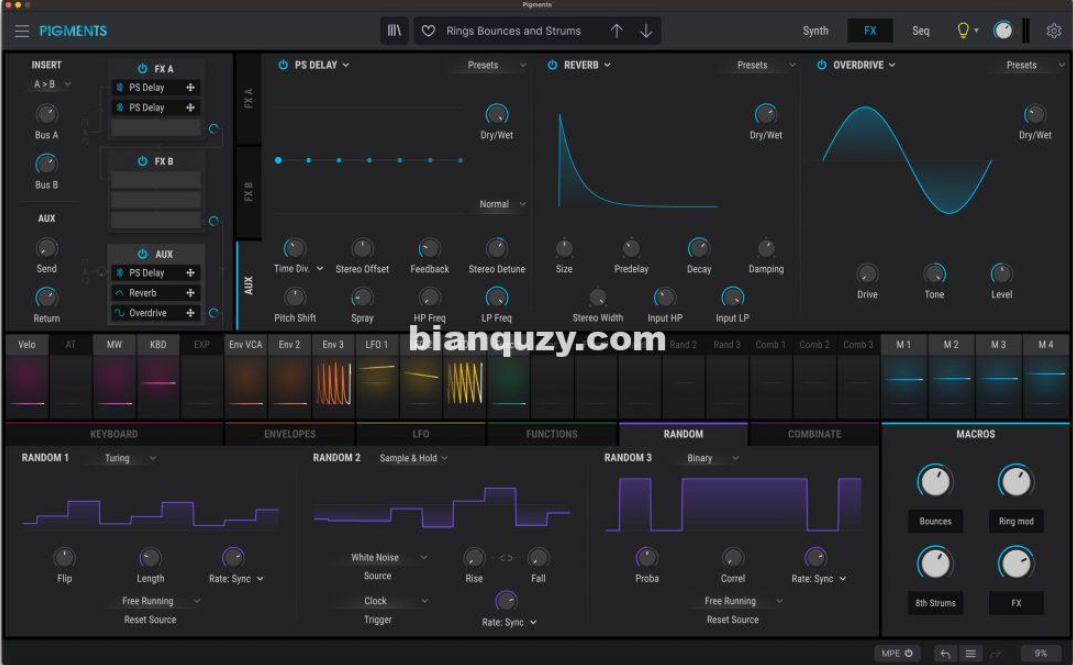Switch to the Synth tab
This screenshot has height=665, width=1073.
pyautogui.click(x=815, y=31)
